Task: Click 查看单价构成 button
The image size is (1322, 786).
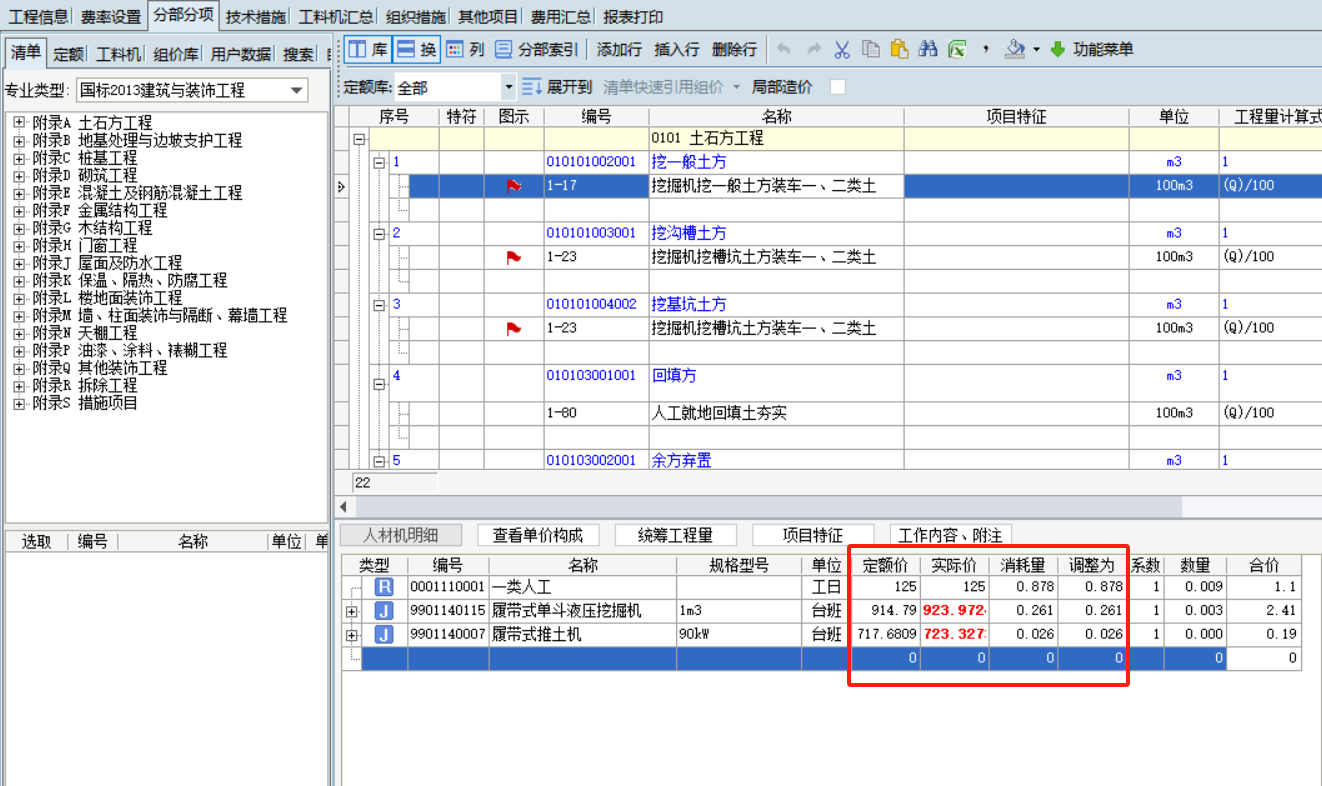Action: [537, 535]
